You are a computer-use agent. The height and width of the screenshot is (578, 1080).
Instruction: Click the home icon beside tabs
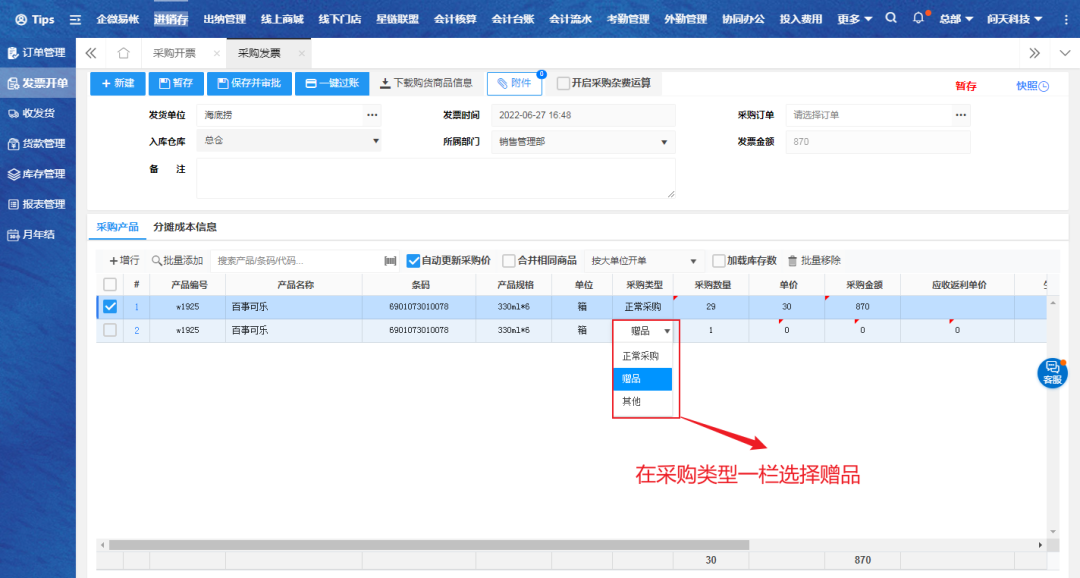pos(124,53)
